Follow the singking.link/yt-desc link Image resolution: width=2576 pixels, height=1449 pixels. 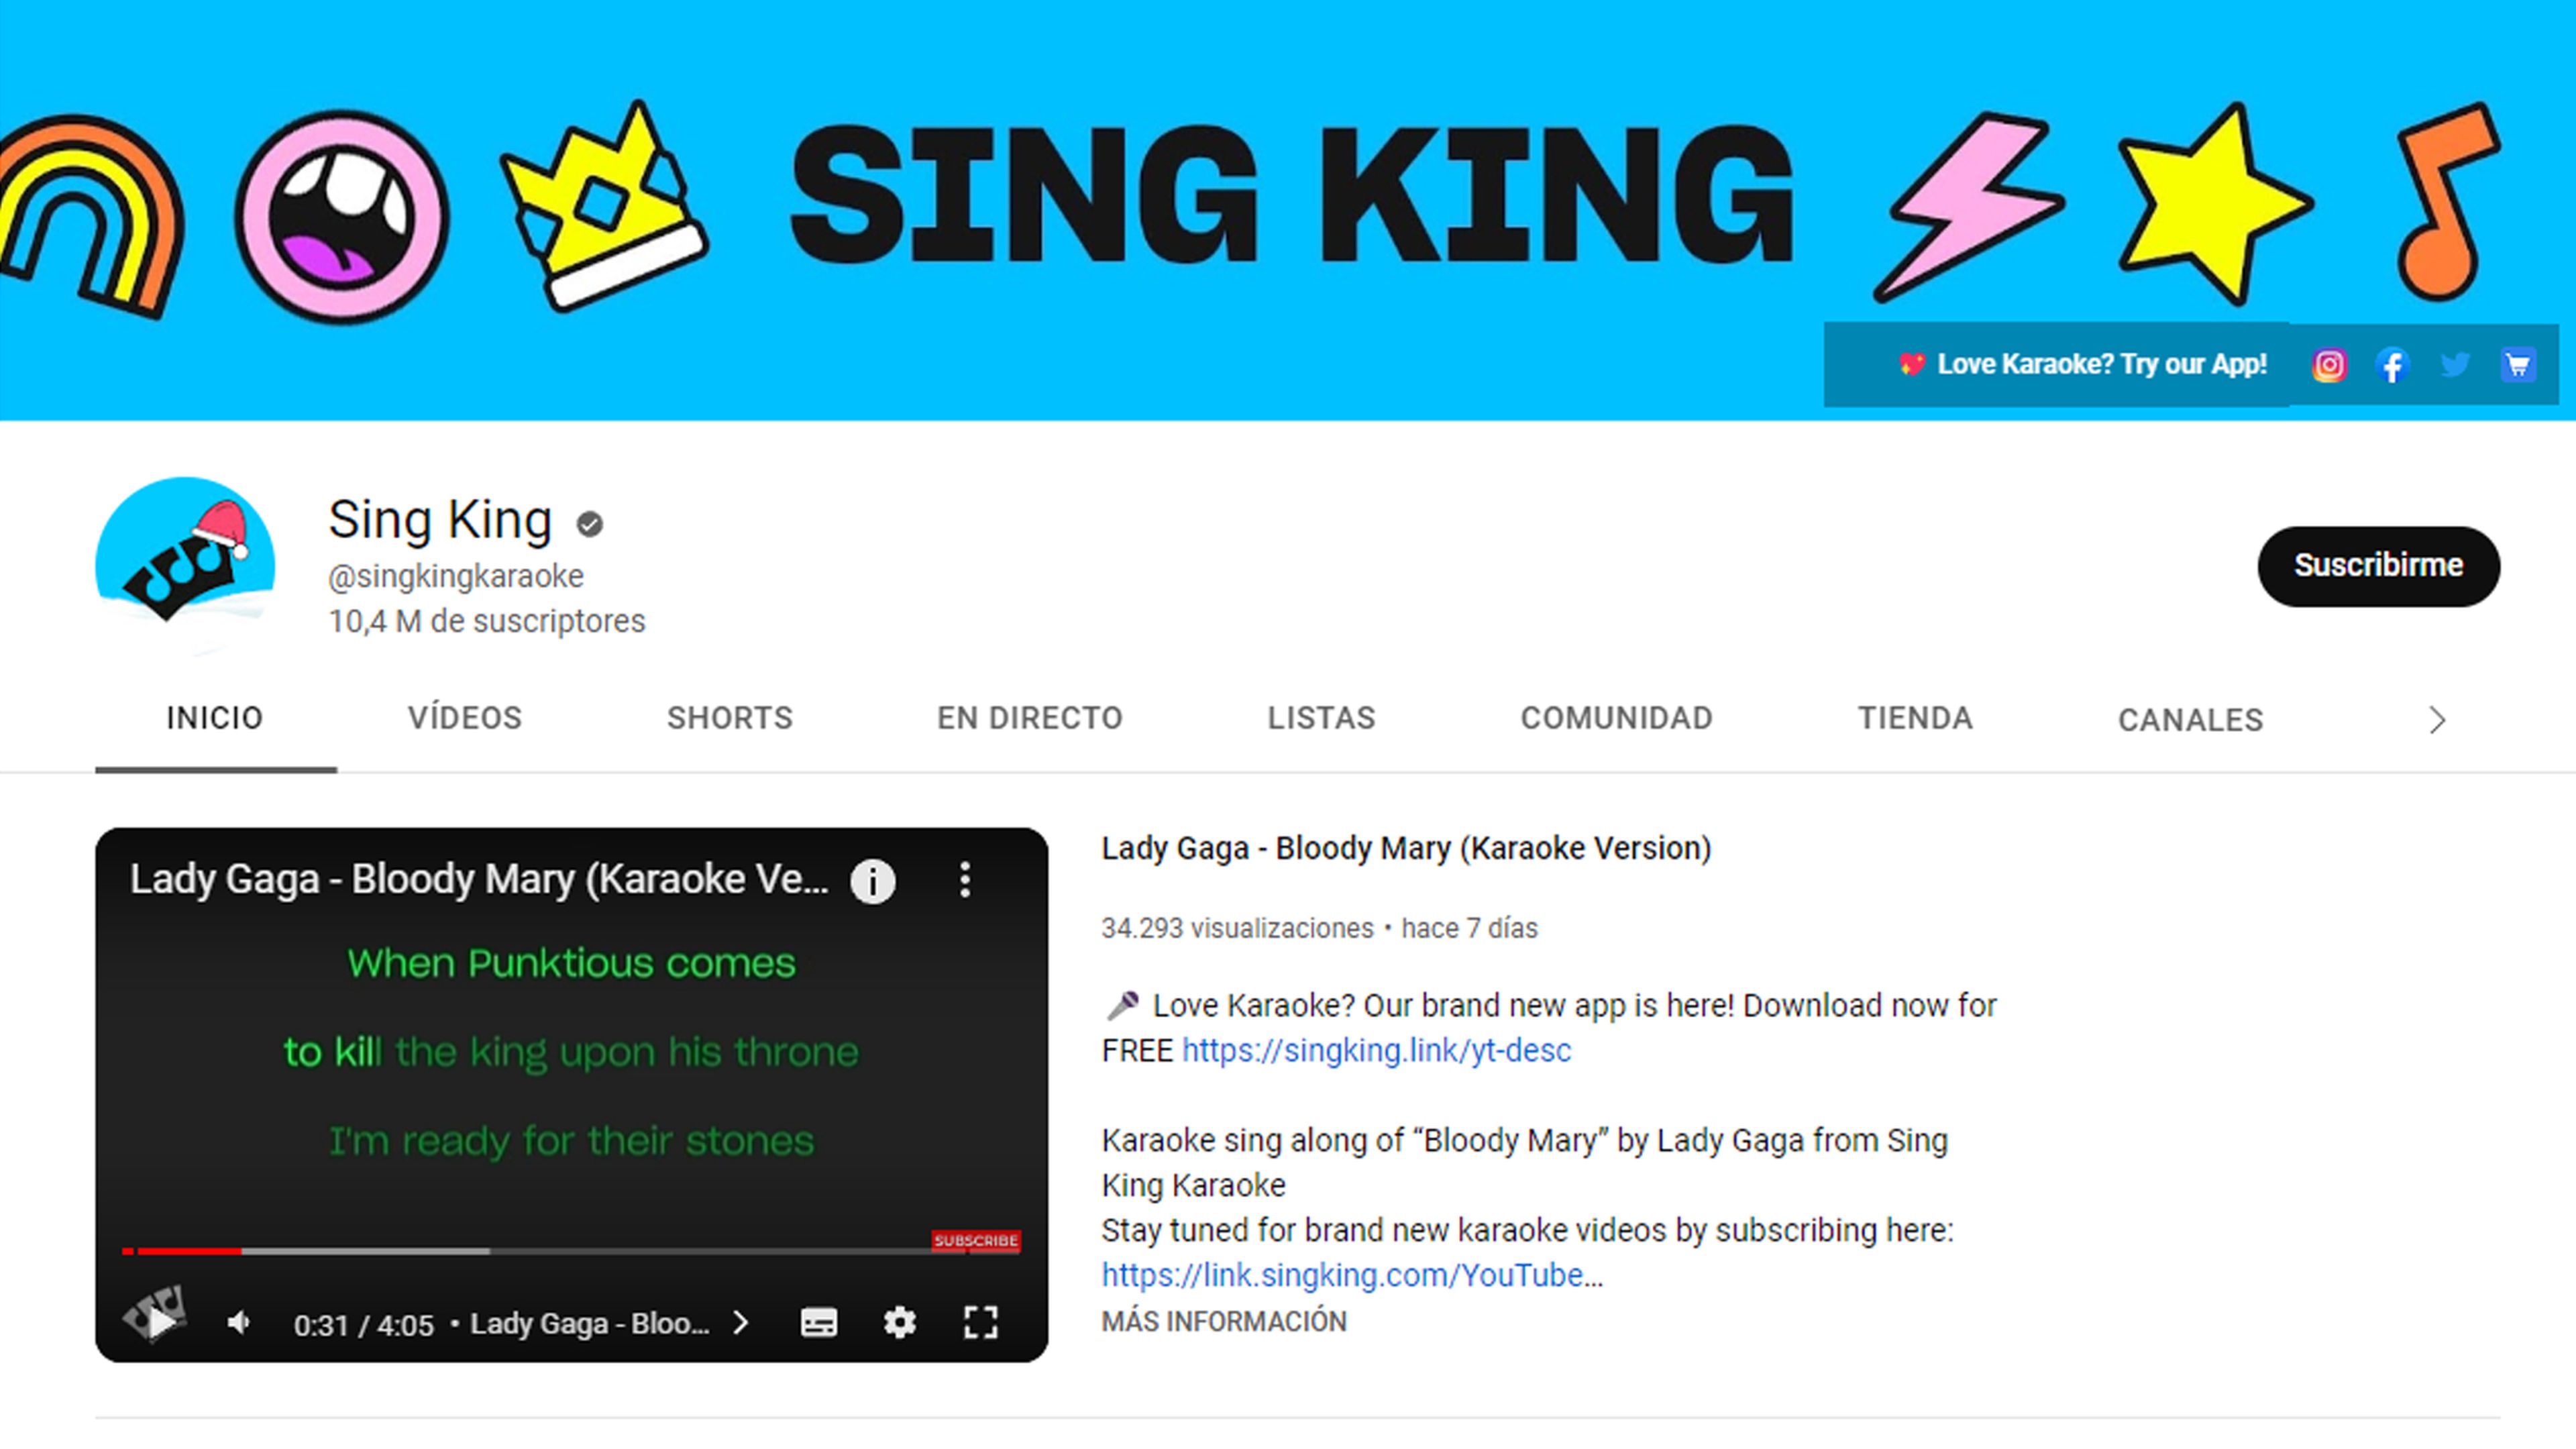1376,1050
